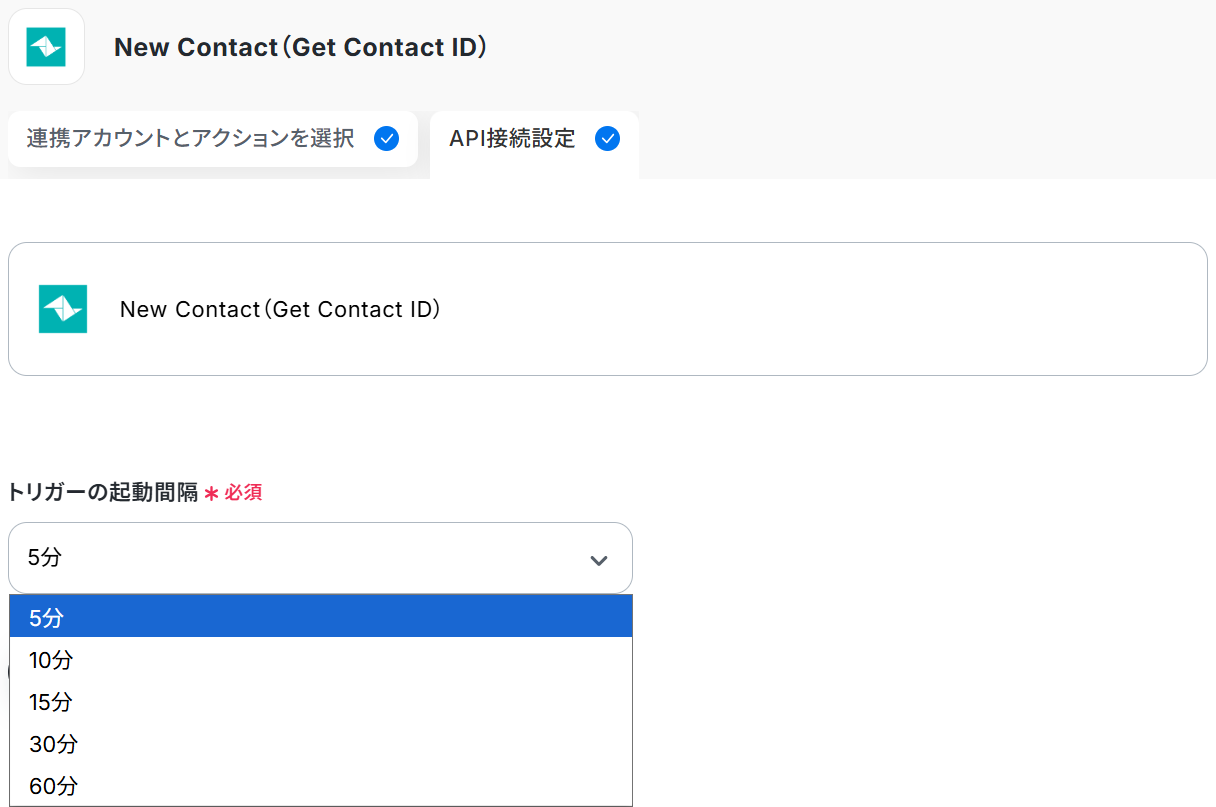This screenshot has width=1216, height=807.
Task: Click the card text New Contact (Get Contact ID)
Action: [x=280, y=309]
